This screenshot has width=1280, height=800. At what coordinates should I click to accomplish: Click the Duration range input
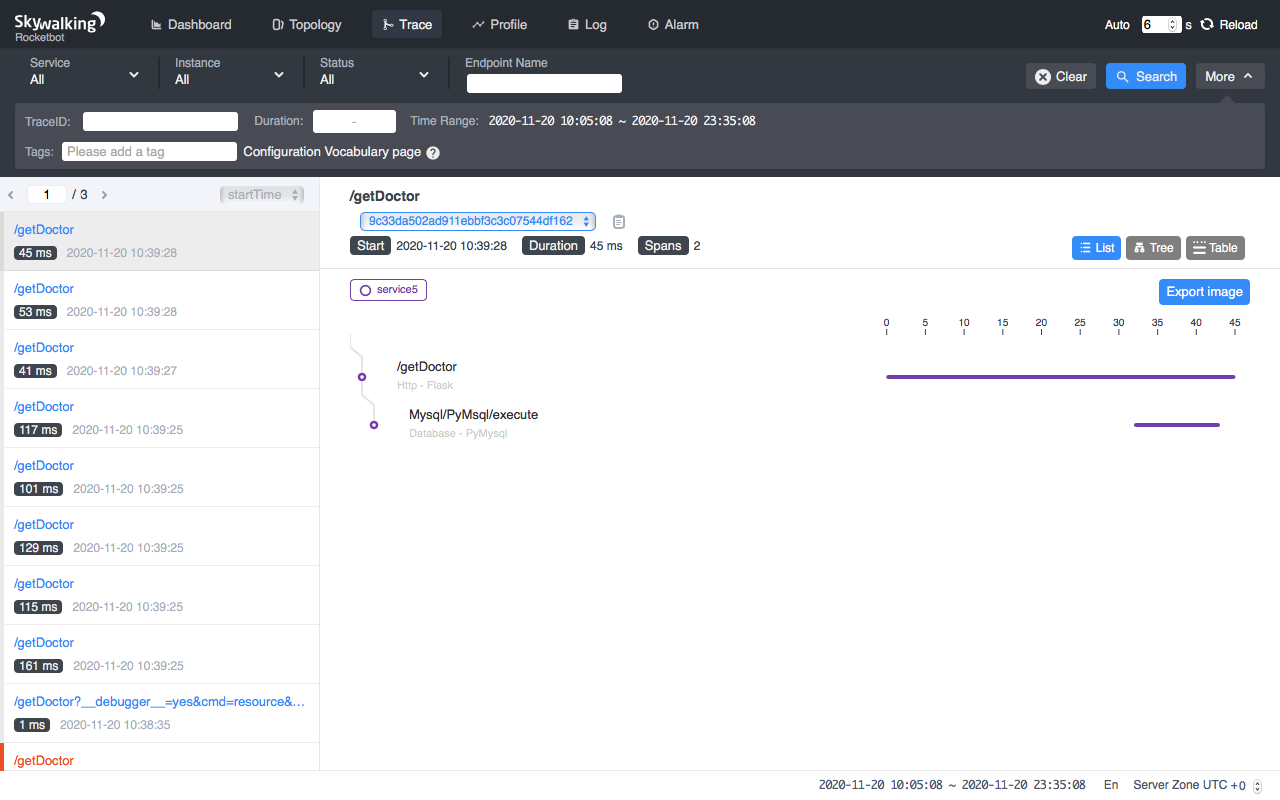coord(354,122)
